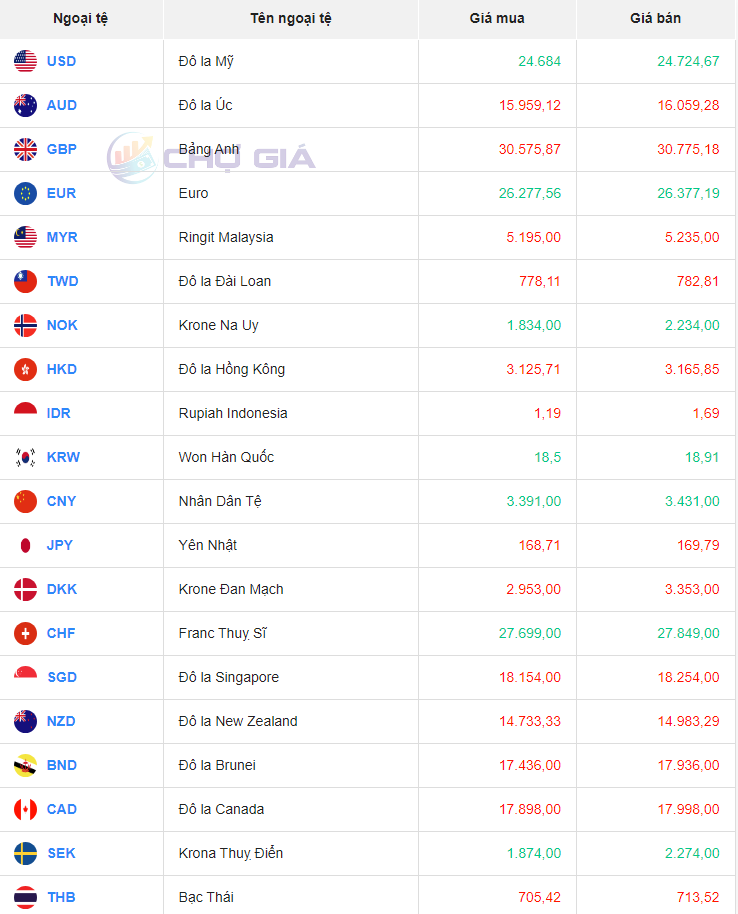
Task: Click the European Union flag icon
Action: [26, 193]
